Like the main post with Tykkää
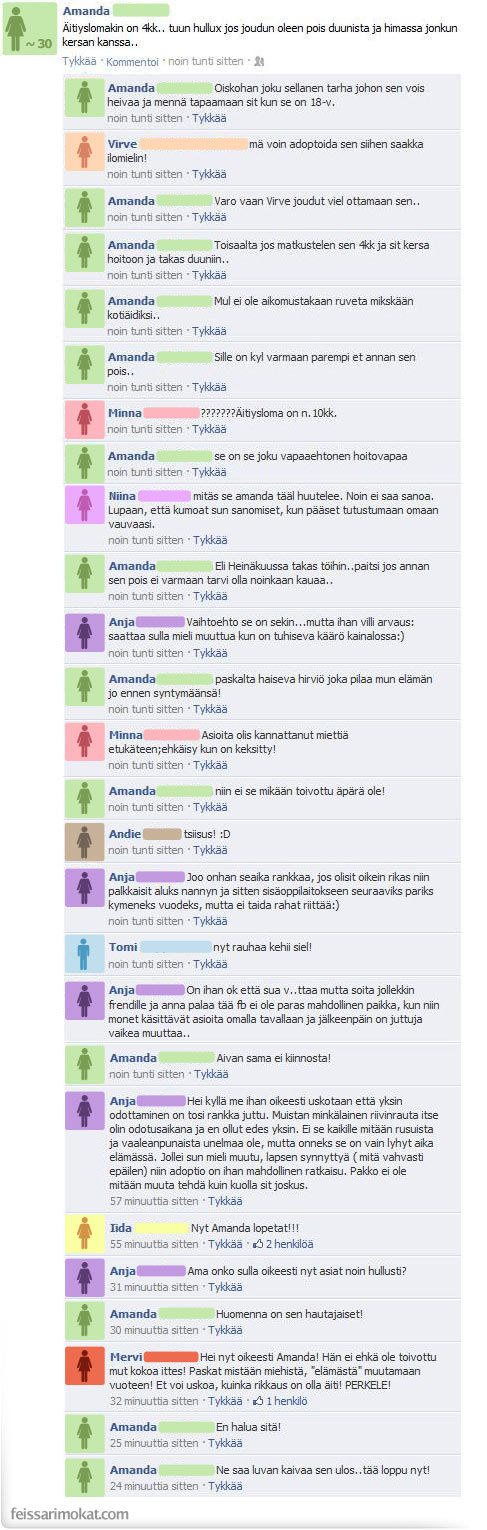487x1530 pixels. [x=79, y=61]
